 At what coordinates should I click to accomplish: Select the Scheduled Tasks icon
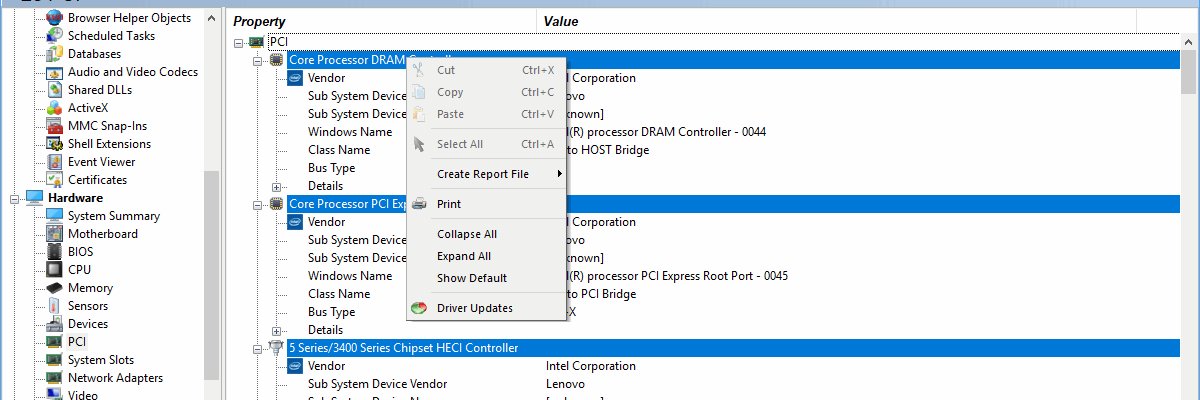(54, 36)
